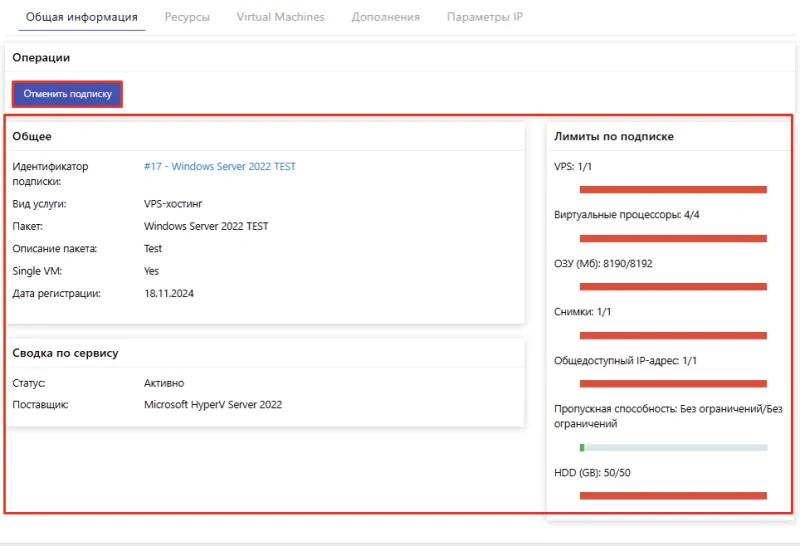The image size is (800, 546).
Task: Click the Виртуальные процессоры 4/4 usage bar
Action: click(673, 238)
